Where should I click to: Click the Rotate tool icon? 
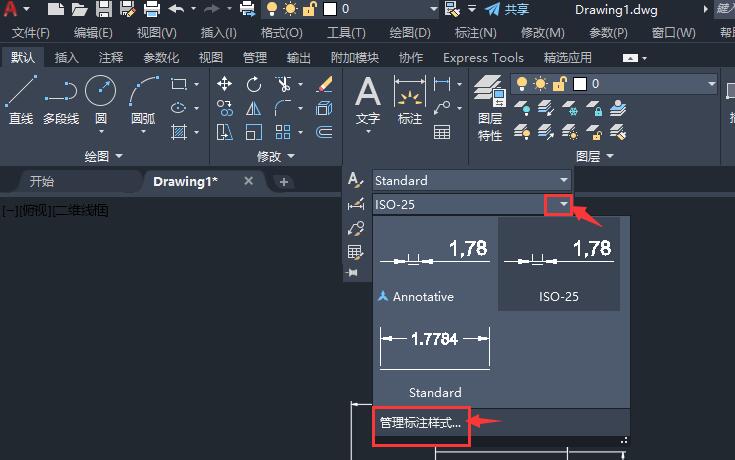pos(254,84)
